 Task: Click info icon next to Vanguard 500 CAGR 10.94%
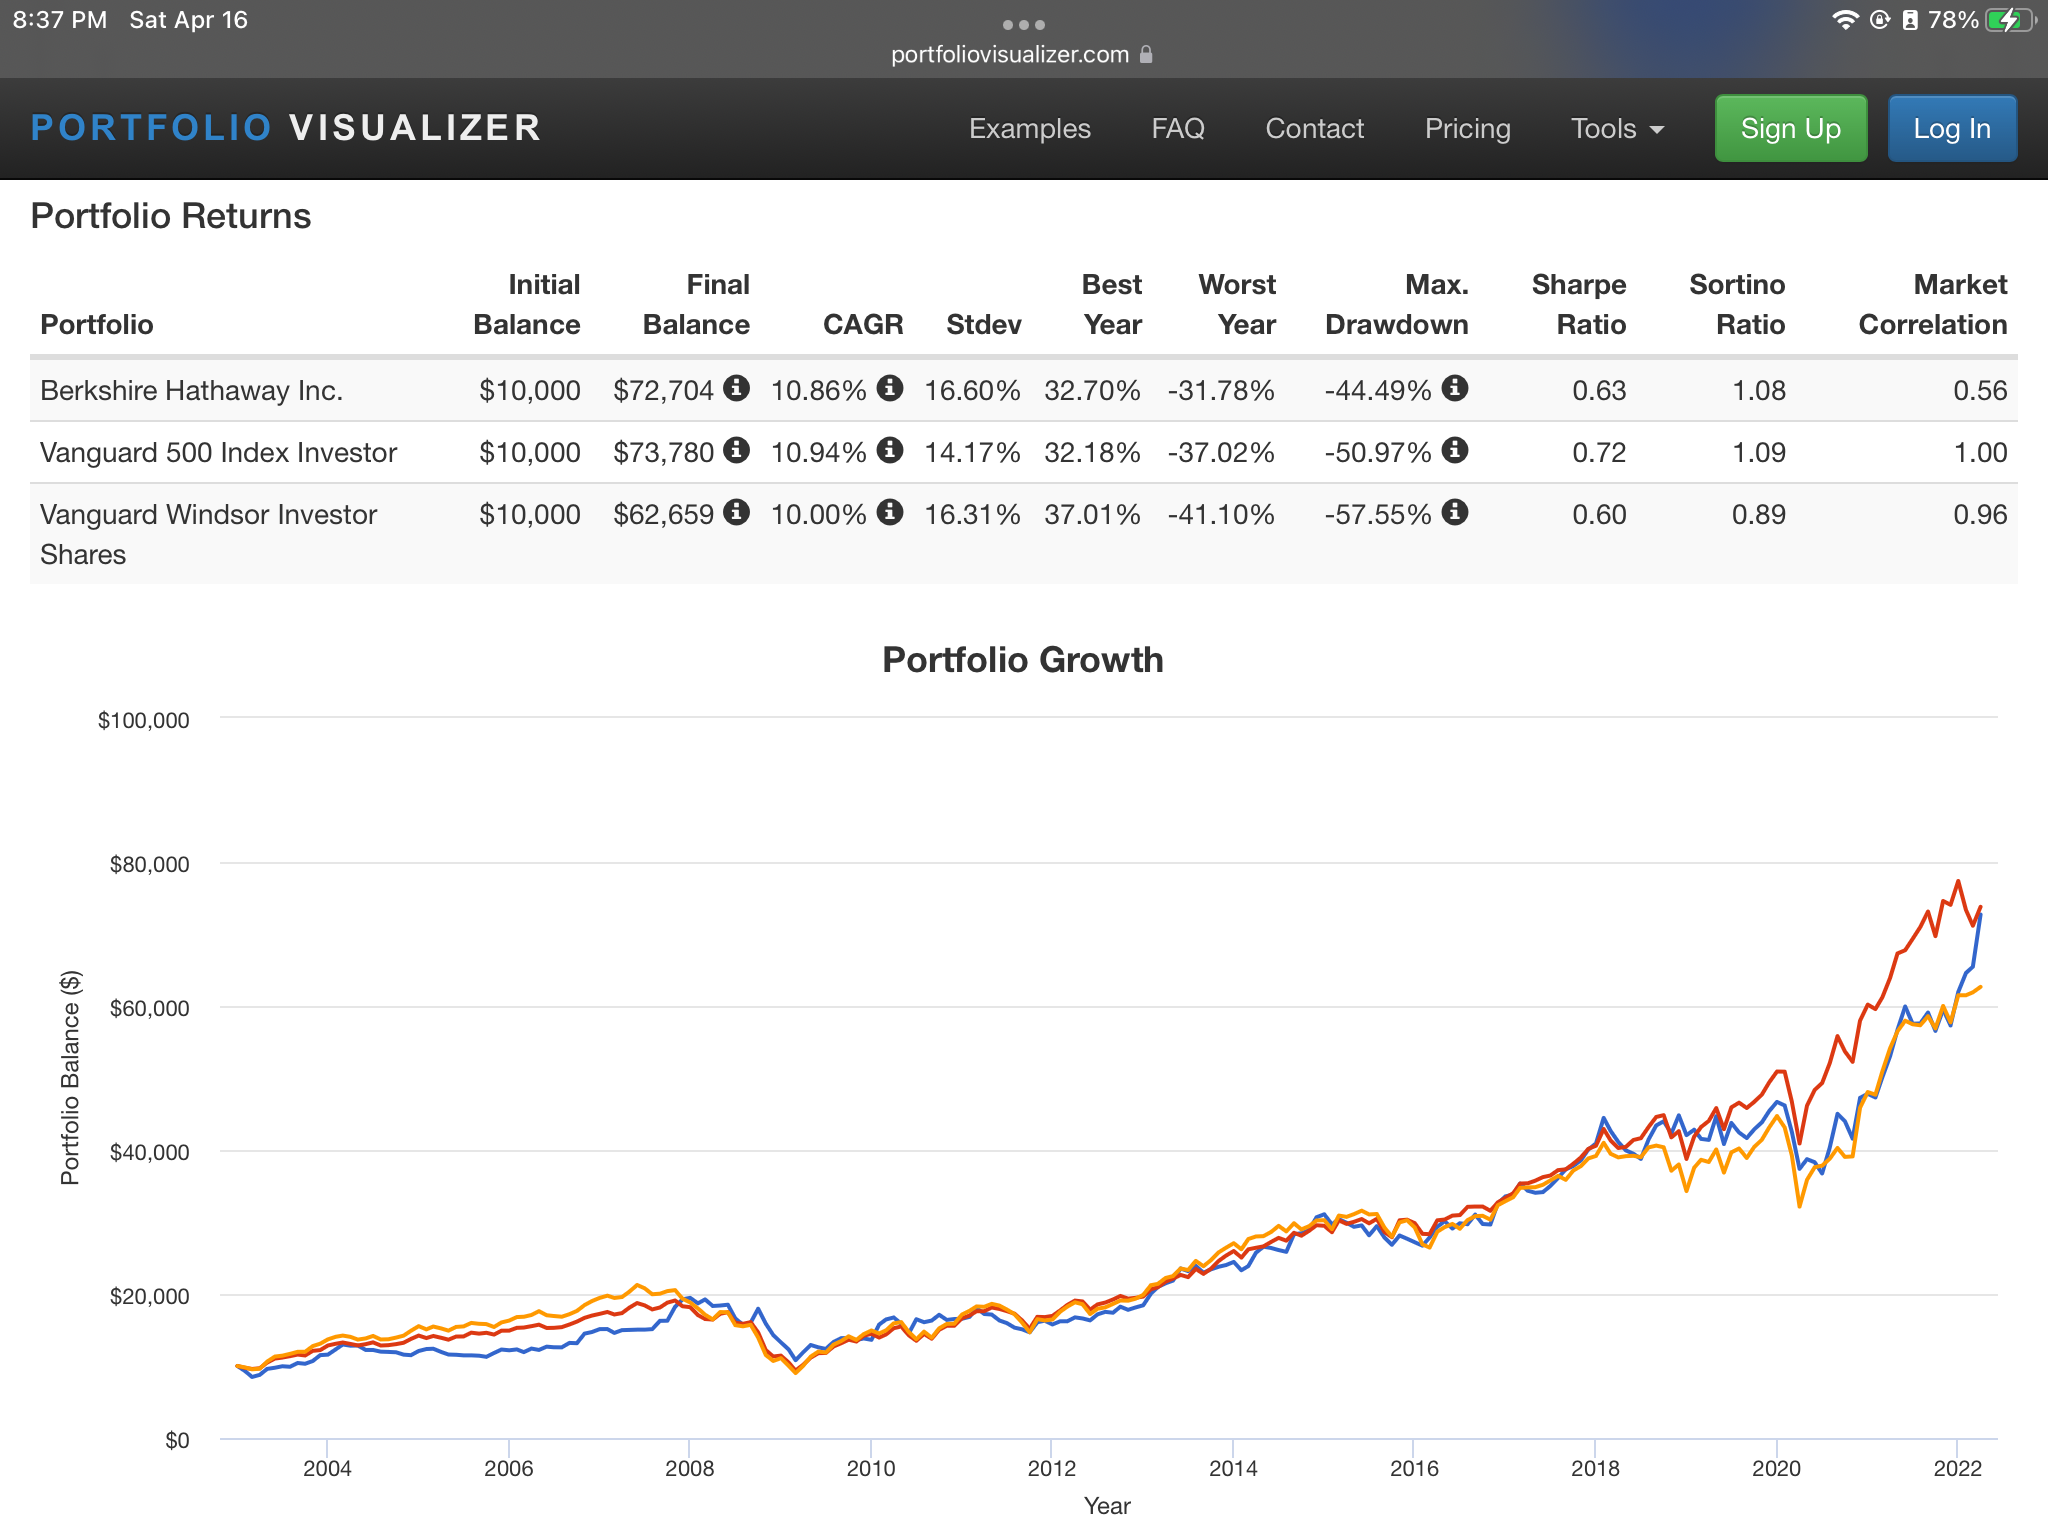point(890,450)
